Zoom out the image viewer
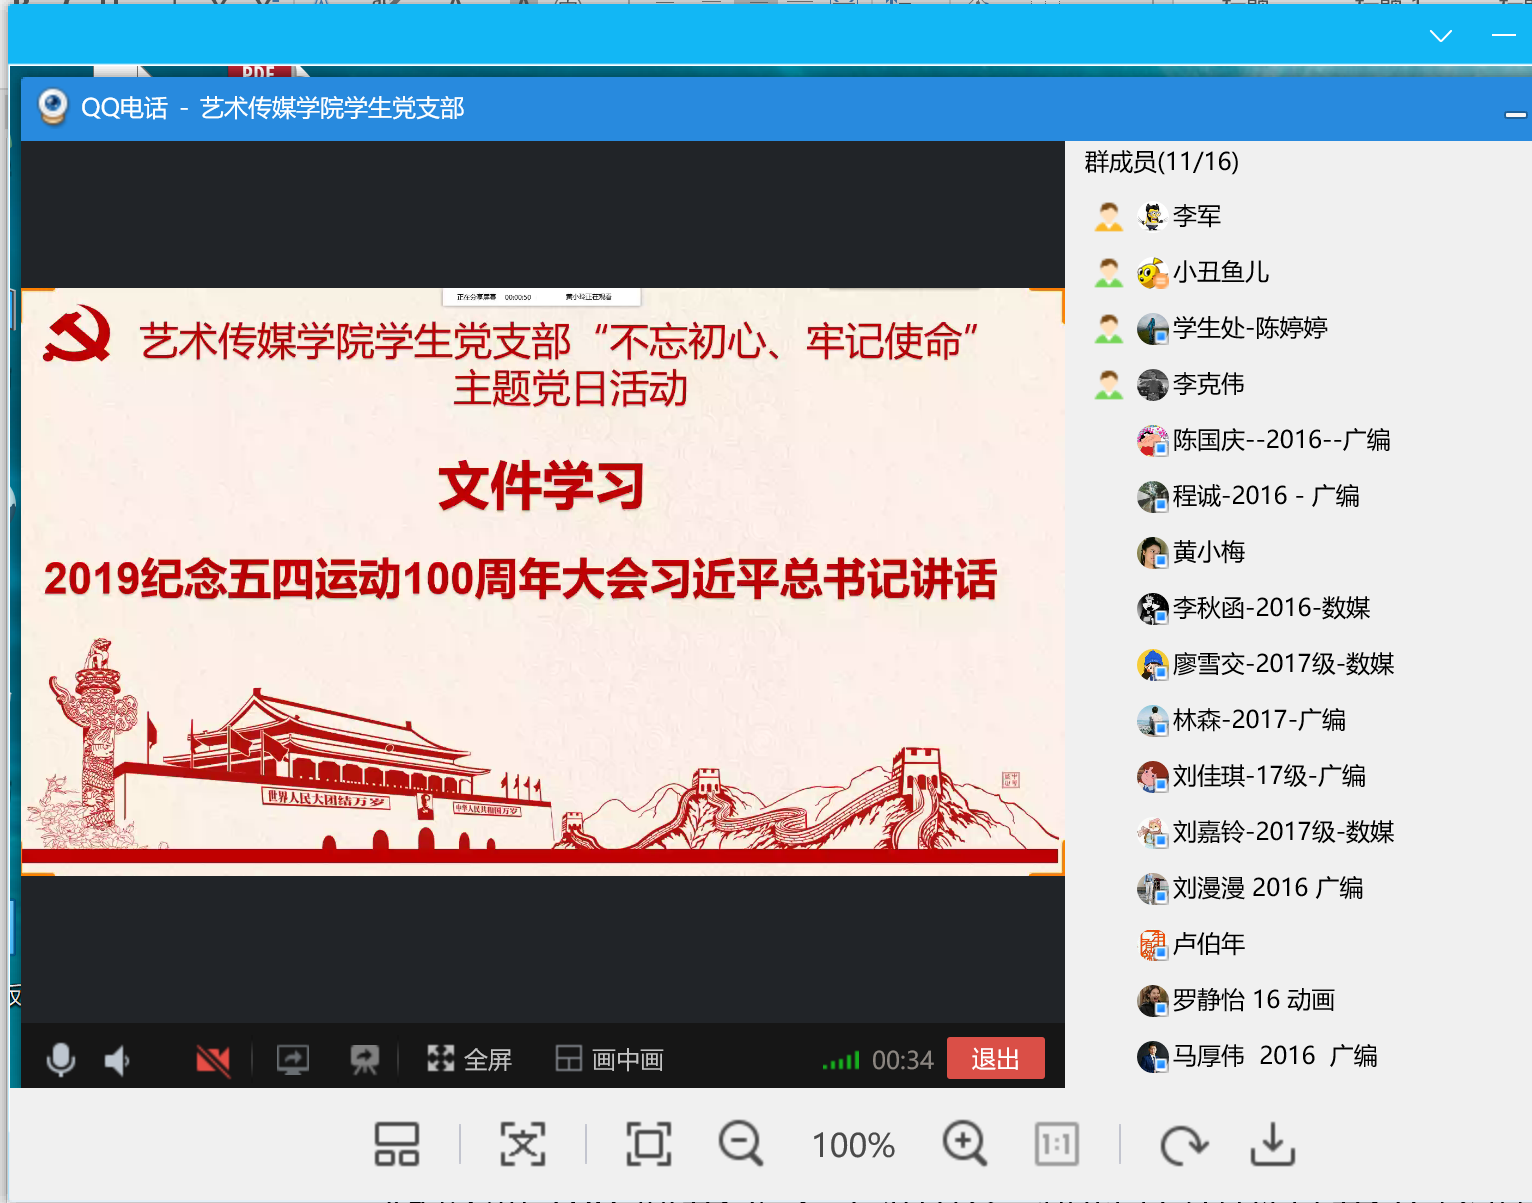Image resolution: width=1532 pixels, height=1203 pixels. (x=741, y=1144)
